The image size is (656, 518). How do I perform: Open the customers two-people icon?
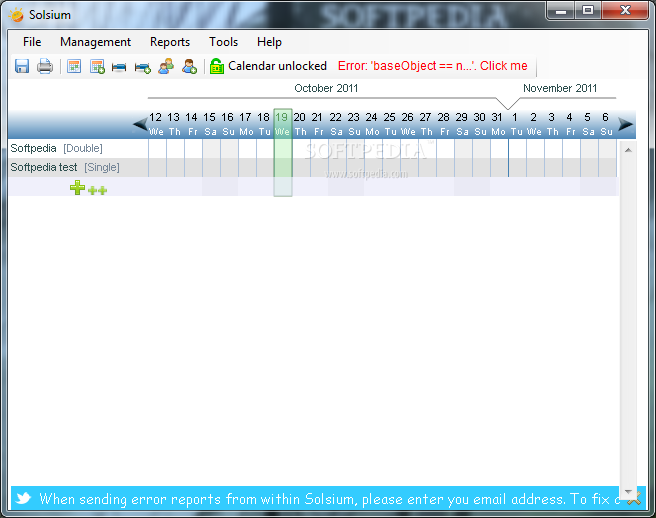tap(166, 66)
